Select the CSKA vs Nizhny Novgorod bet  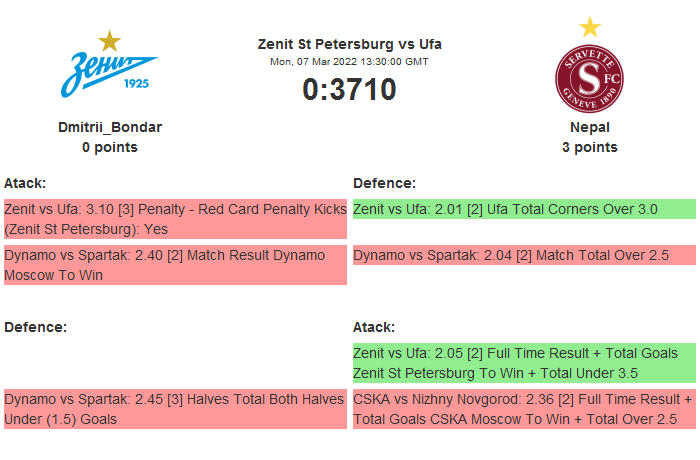click(x=523, y=409)
